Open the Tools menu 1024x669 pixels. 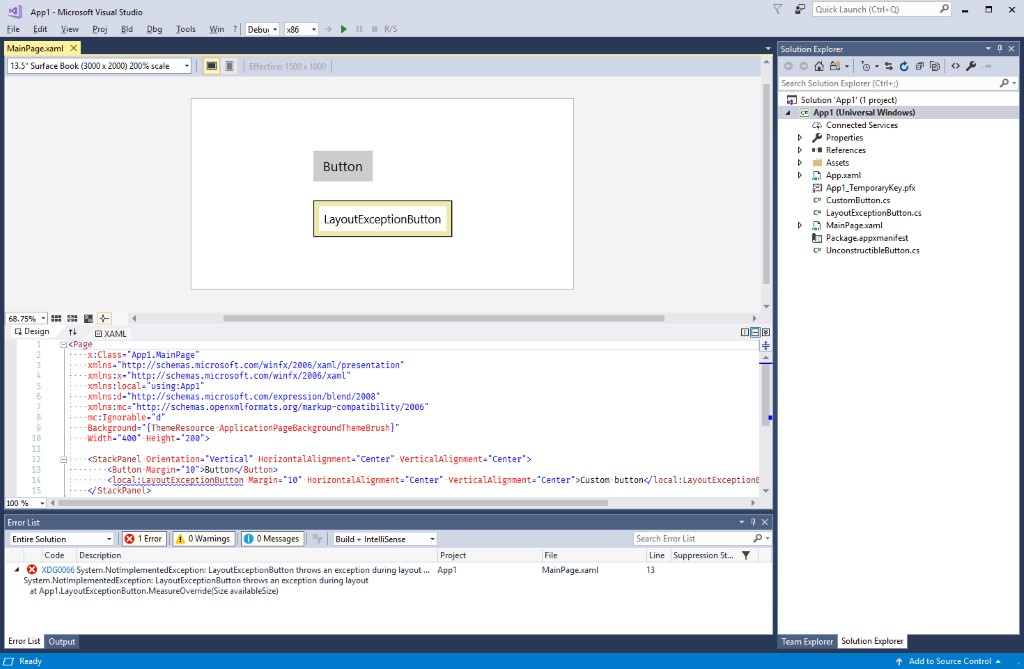tap(186, 29)
